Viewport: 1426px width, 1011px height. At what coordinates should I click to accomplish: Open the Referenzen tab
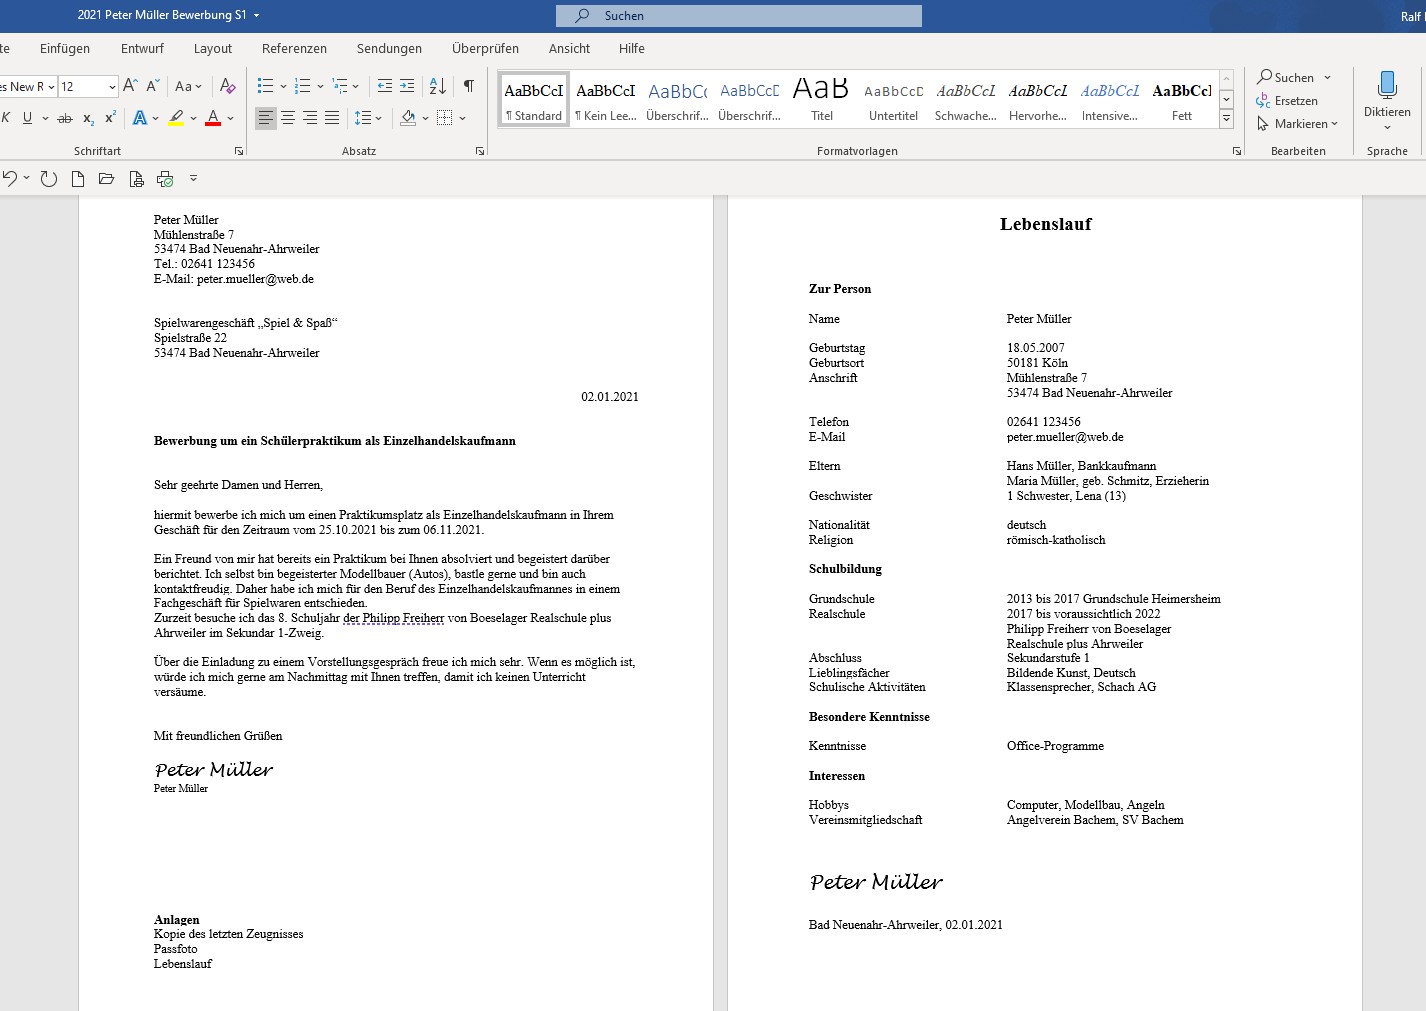294,48
